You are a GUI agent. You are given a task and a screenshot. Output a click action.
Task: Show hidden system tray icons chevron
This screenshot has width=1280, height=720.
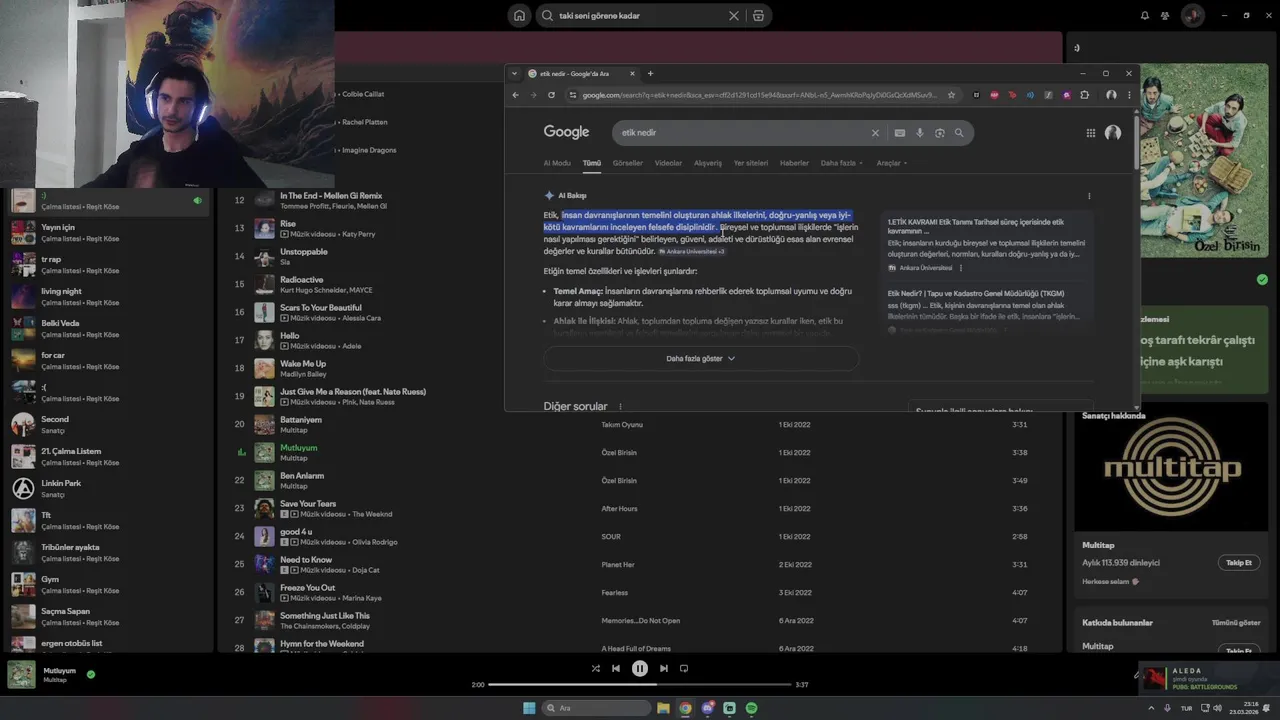1152,708
